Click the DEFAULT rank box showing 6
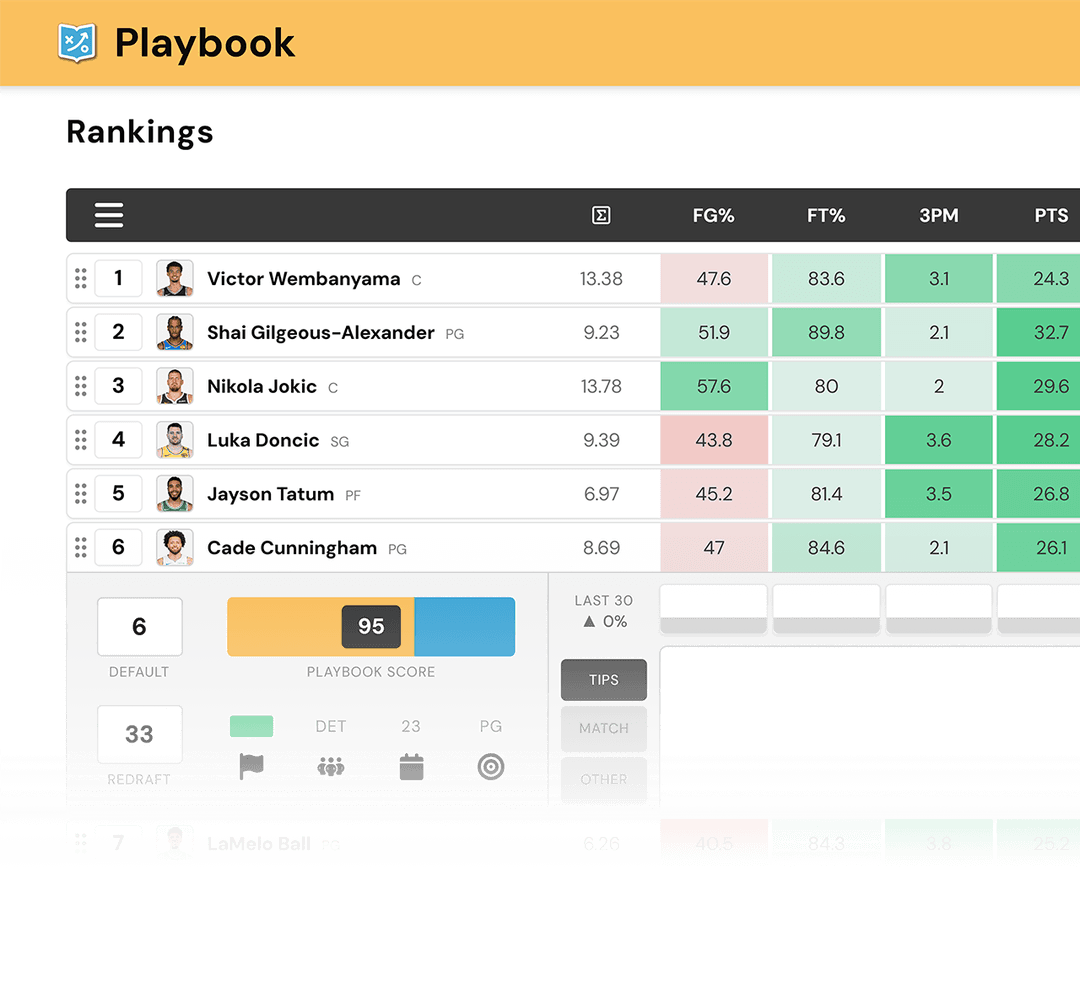The width and height of the screenshot is (1080, 997). tap(140, 626)
